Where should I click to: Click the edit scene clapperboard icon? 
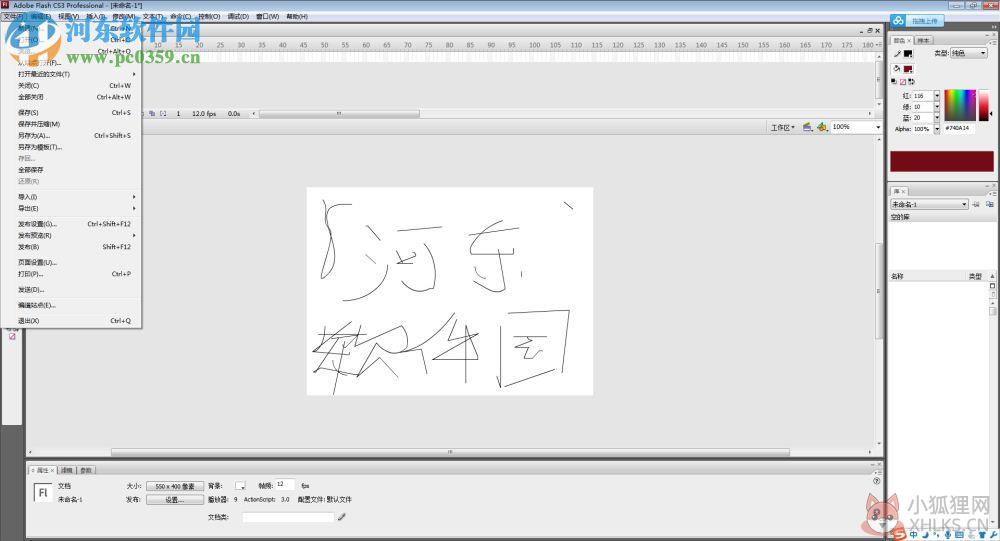pyautogui.click(x=807, y=127)
